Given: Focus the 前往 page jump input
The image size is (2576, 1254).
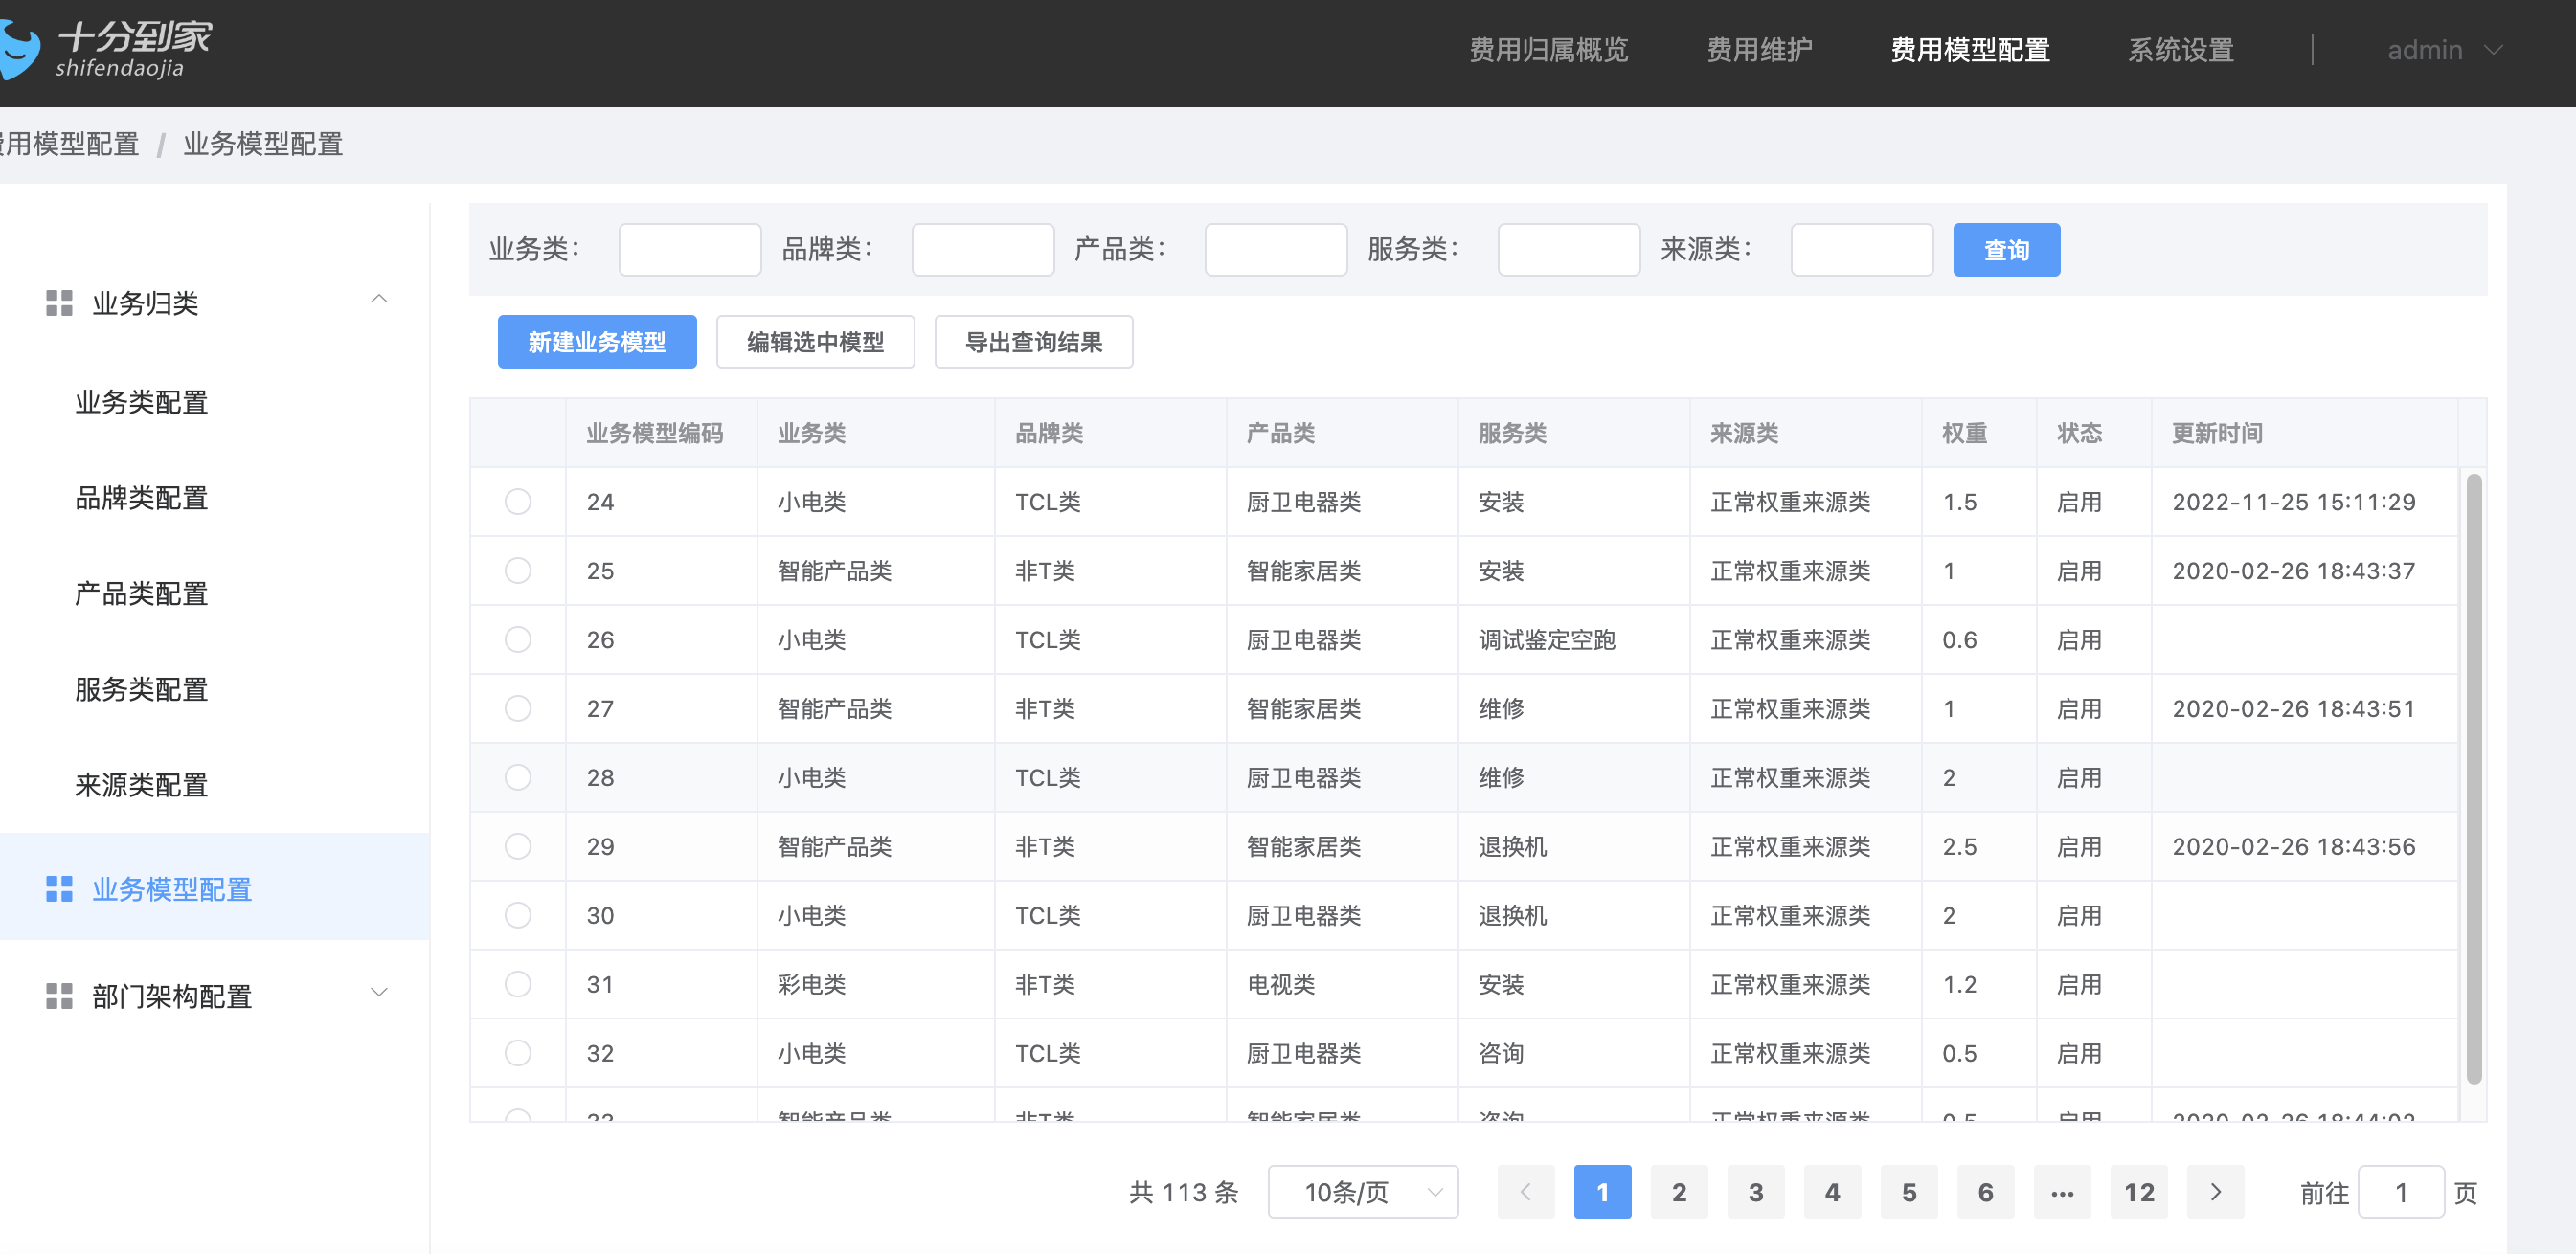Looking at the screenshot, I should [x=2401, y=1191].
